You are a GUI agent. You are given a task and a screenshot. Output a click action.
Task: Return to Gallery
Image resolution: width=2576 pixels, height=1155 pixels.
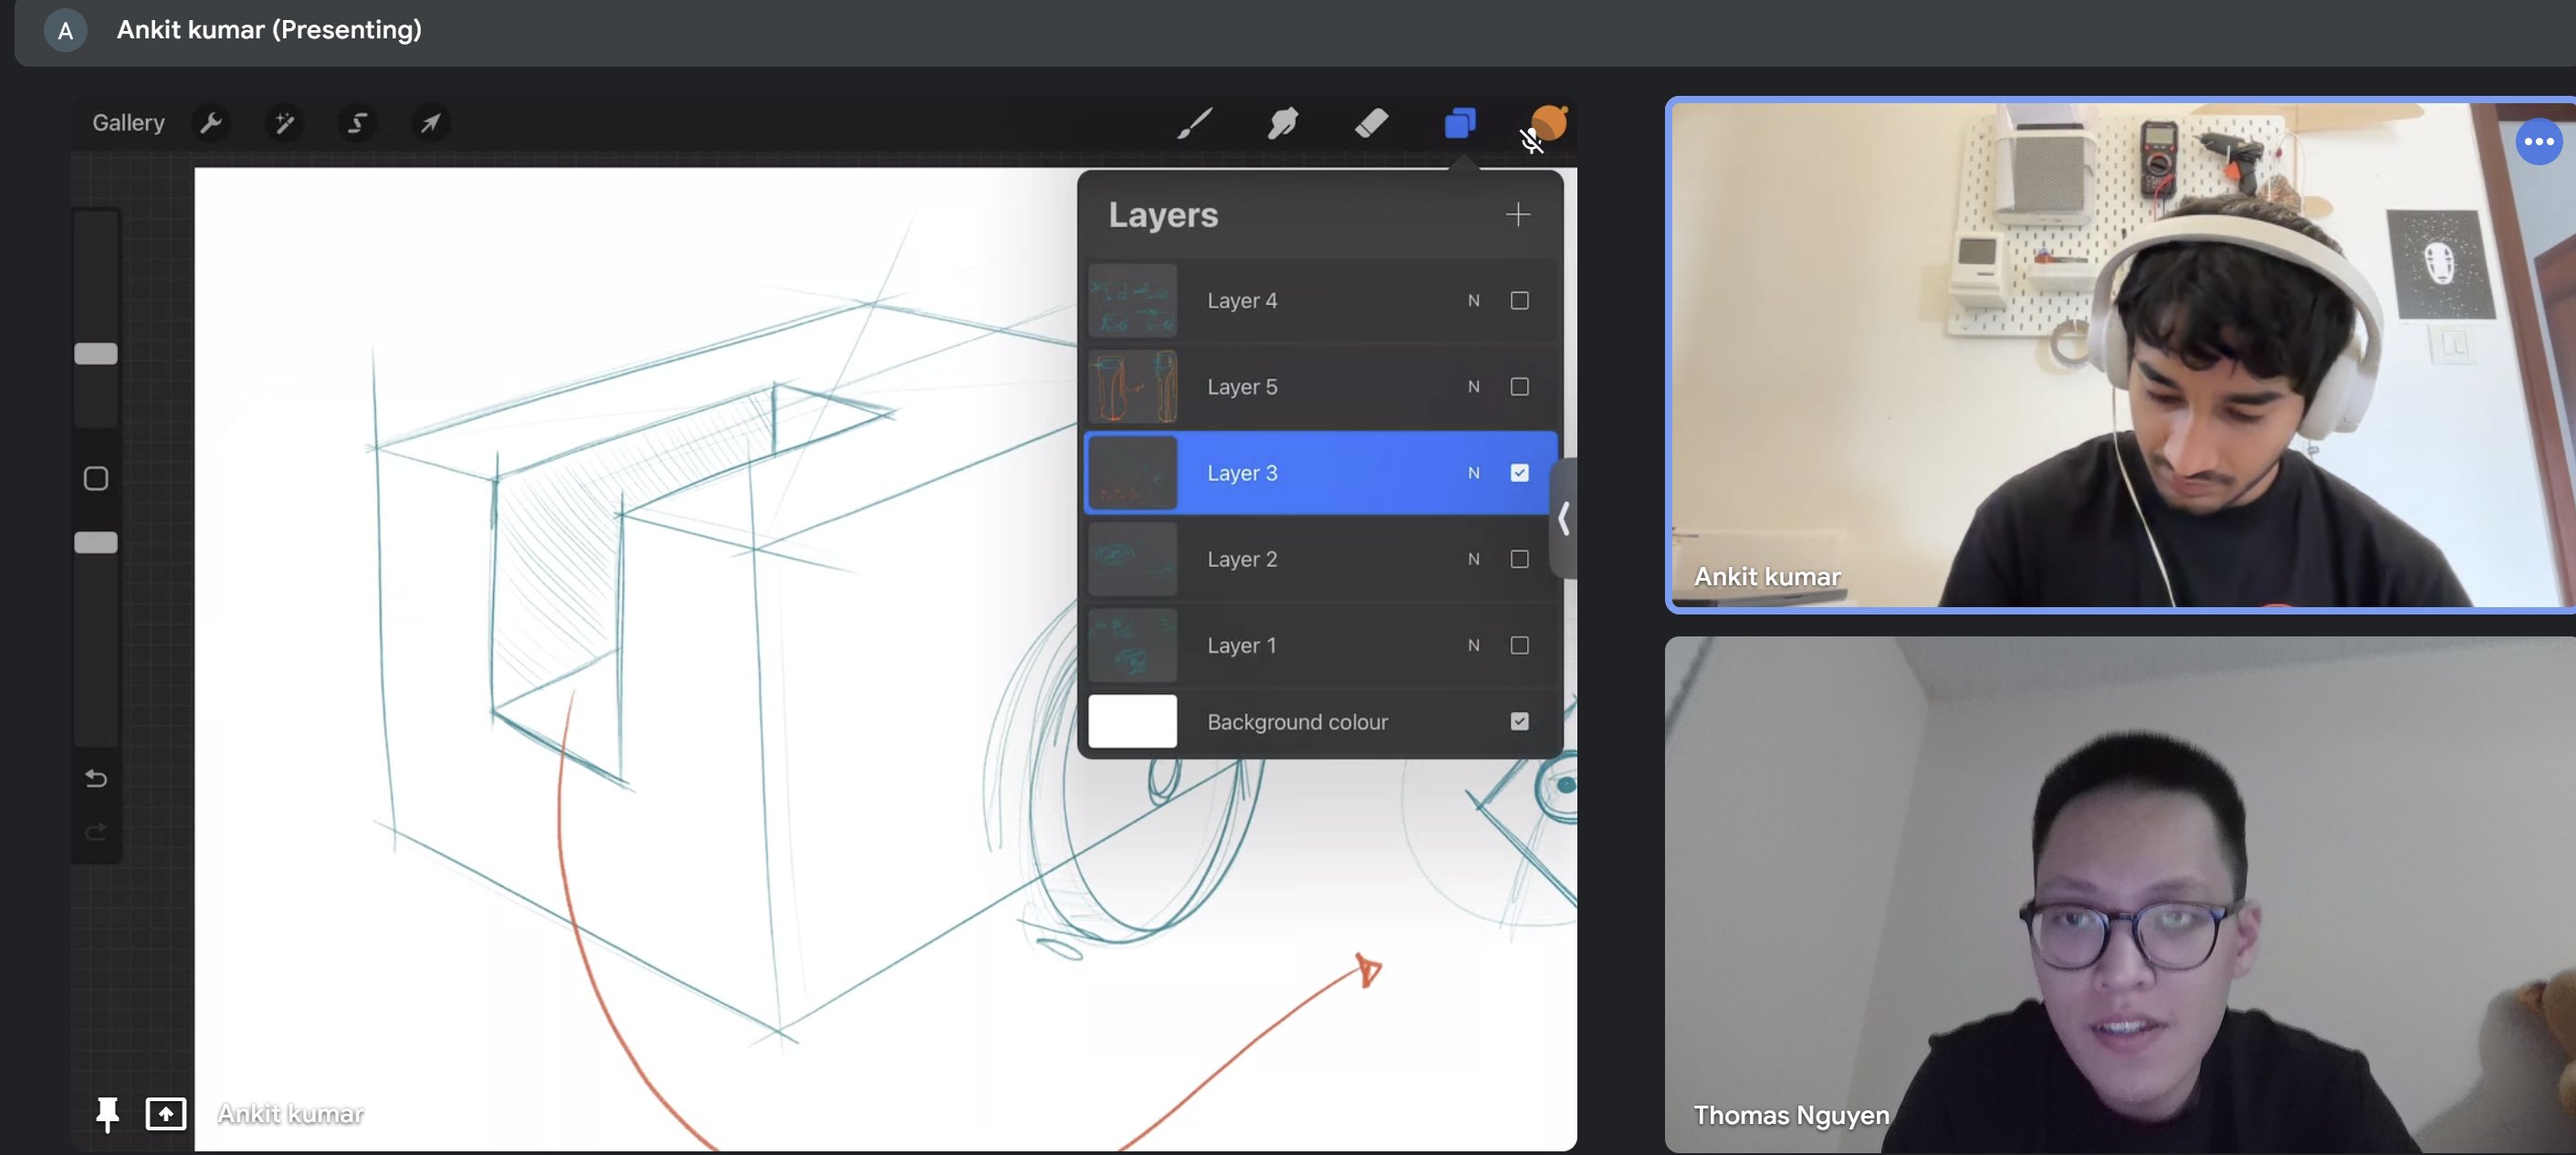click(128, 123)
